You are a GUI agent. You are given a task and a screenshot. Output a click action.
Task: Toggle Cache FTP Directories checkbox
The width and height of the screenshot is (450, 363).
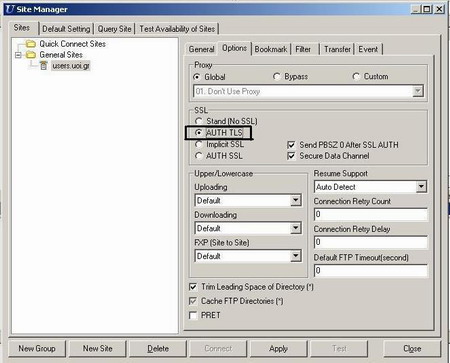pyautogui.click(x=193, y=301)
